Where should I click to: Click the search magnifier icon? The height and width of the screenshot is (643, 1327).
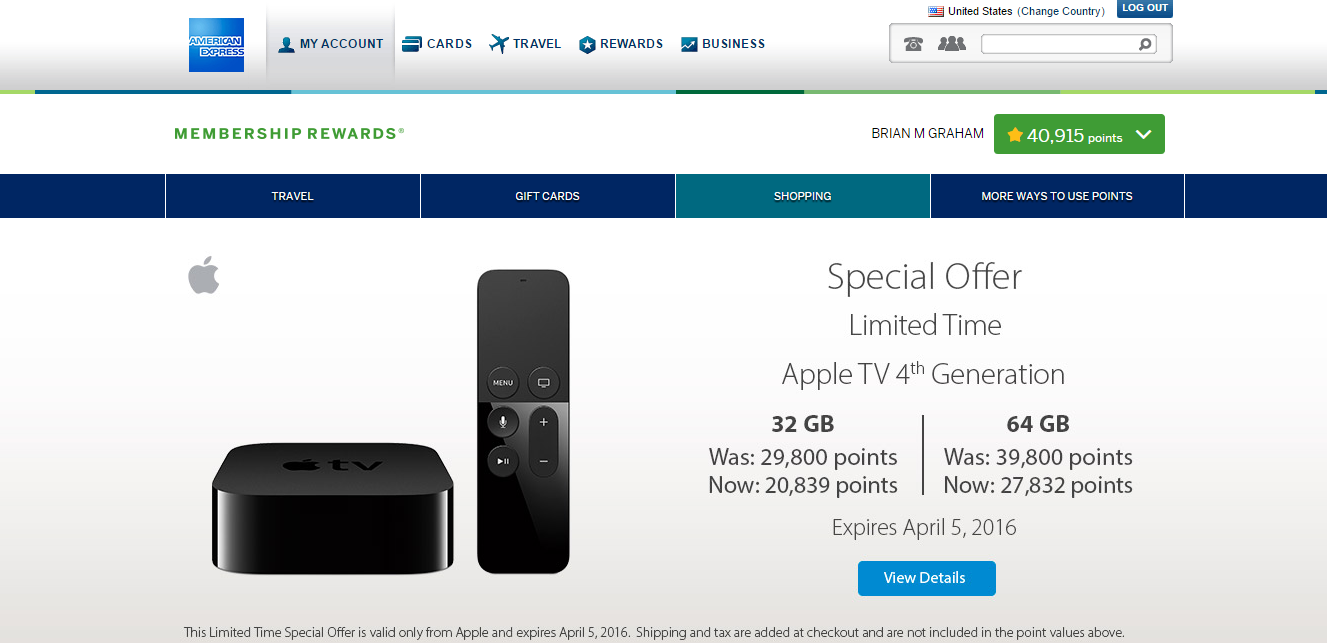point(1144,44)
